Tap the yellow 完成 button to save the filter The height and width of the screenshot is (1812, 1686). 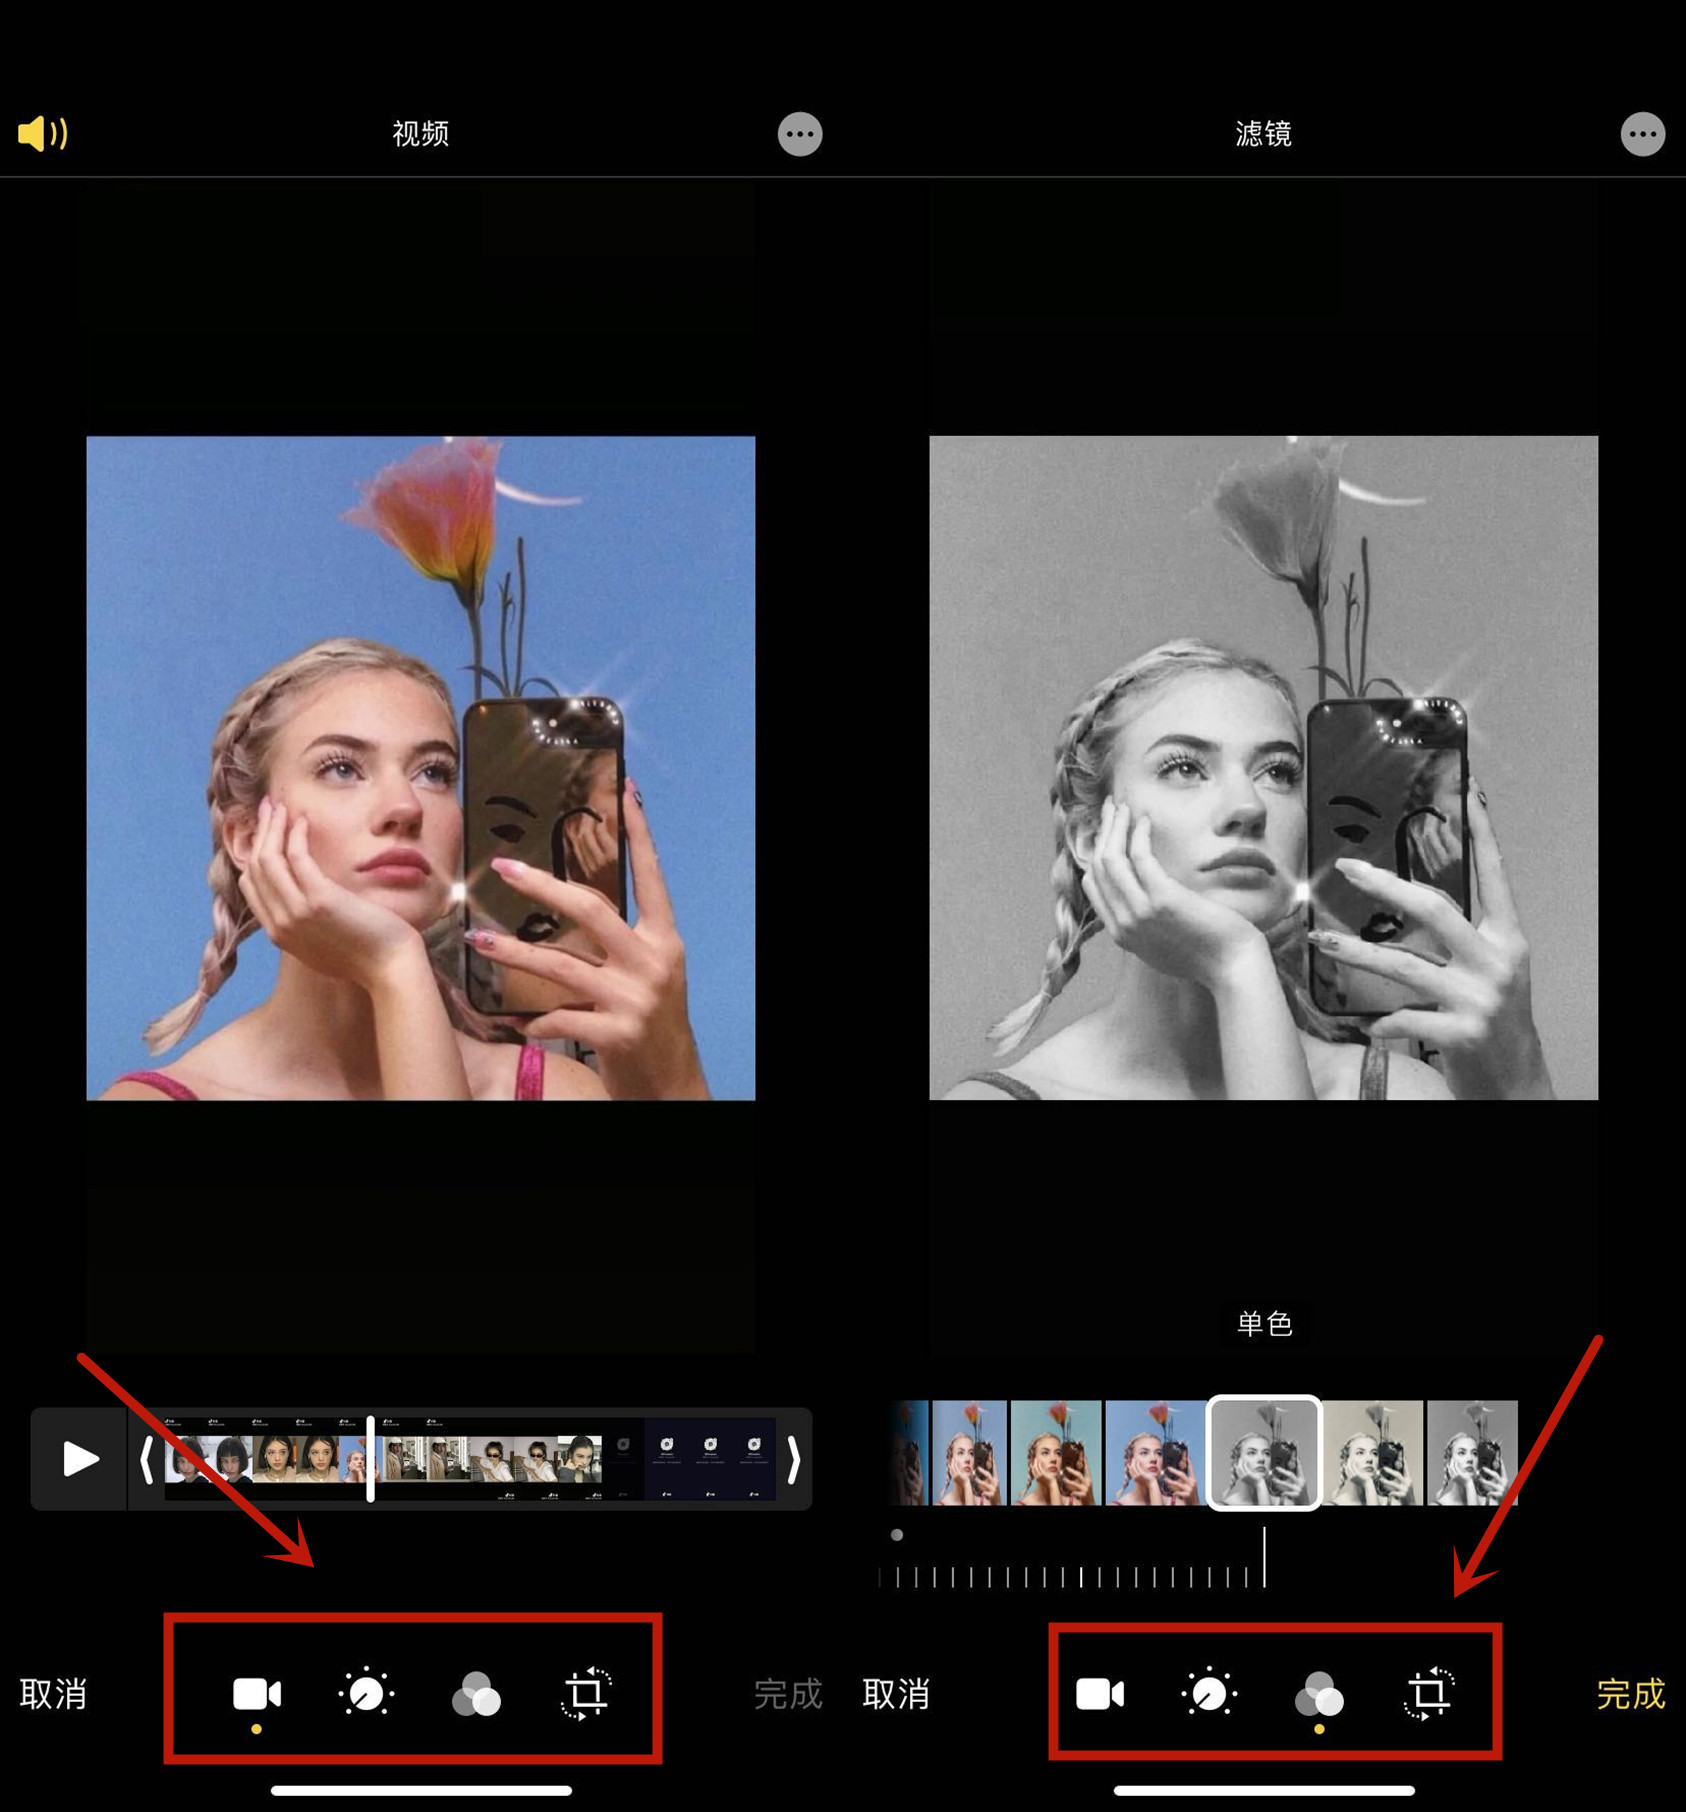click(1630, 1694)
